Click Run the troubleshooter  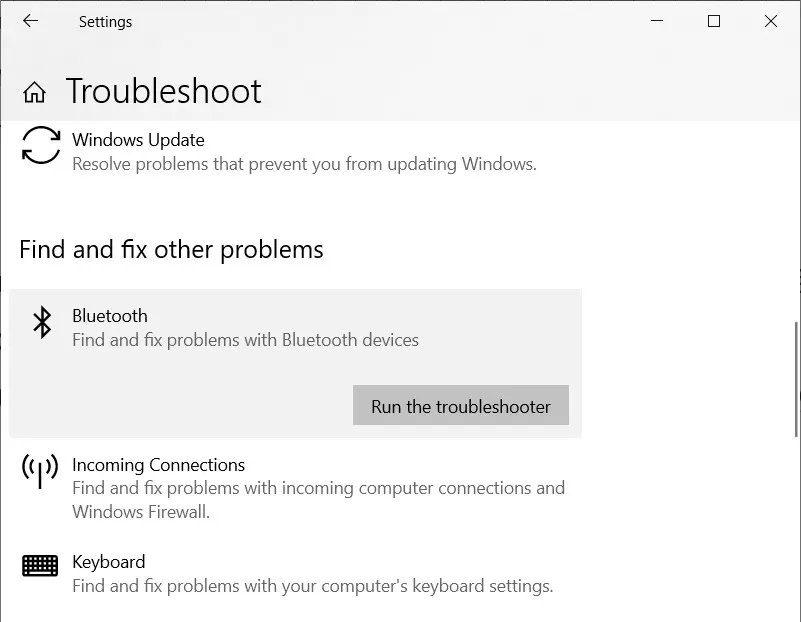point(460,406)
